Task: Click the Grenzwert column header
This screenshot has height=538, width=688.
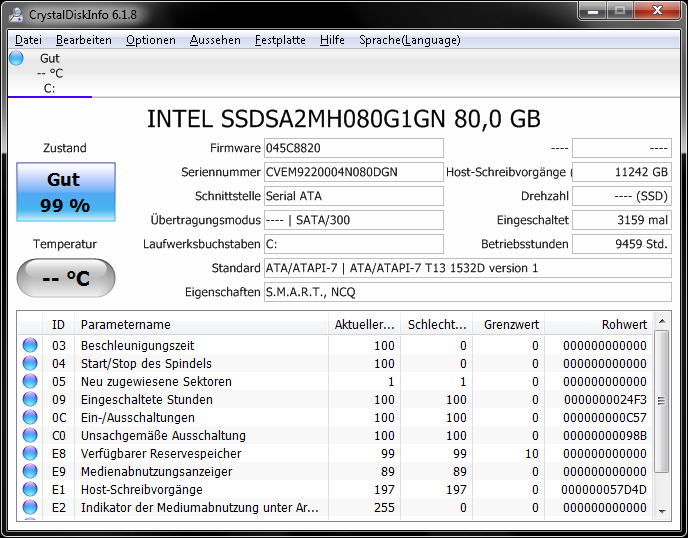Action: click(x=509, y=324)
